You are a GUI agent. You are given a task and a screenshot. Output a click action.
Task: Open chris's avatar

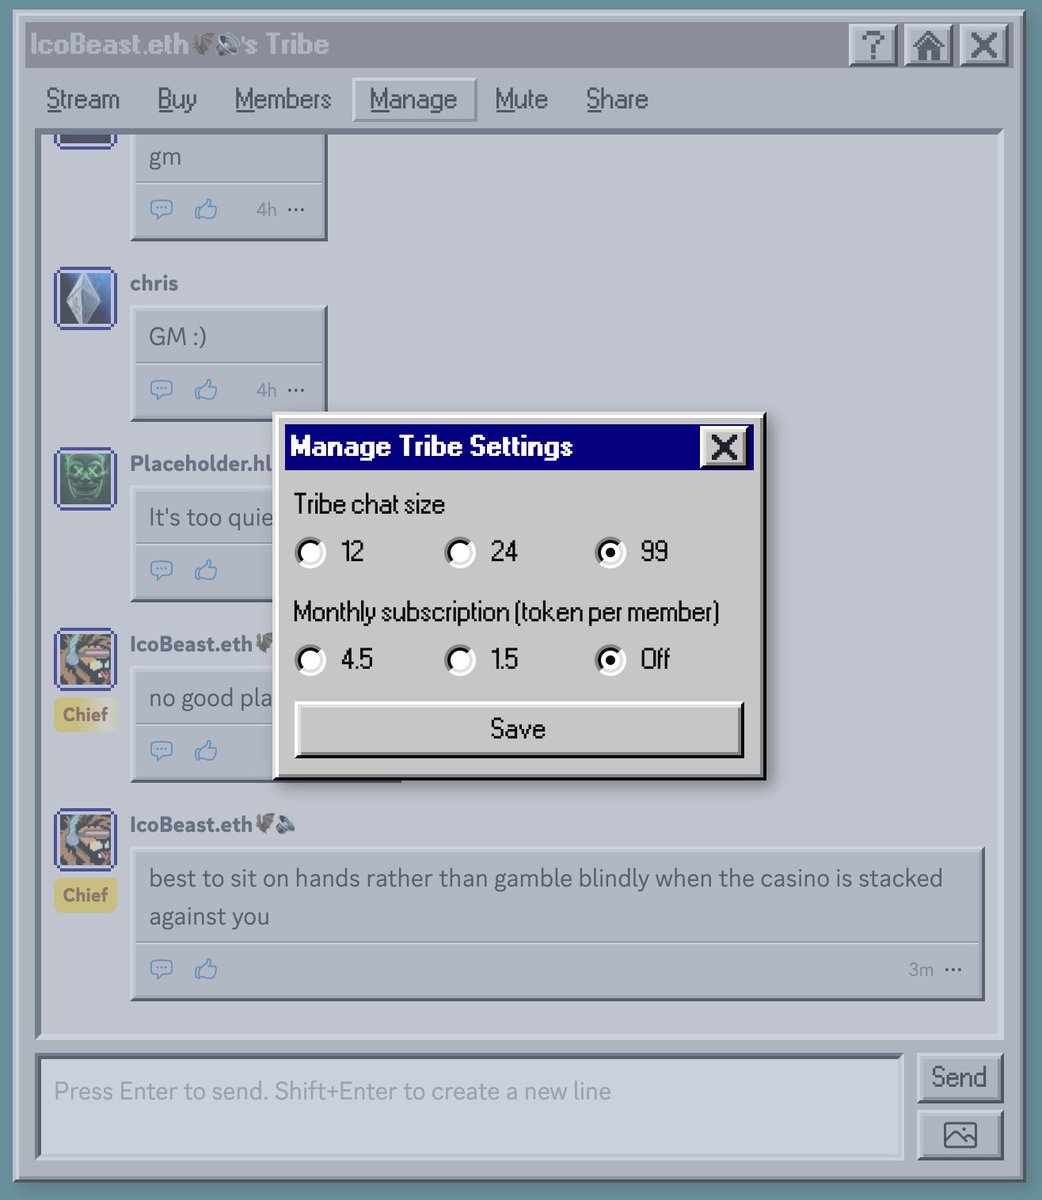coord(85,298)
